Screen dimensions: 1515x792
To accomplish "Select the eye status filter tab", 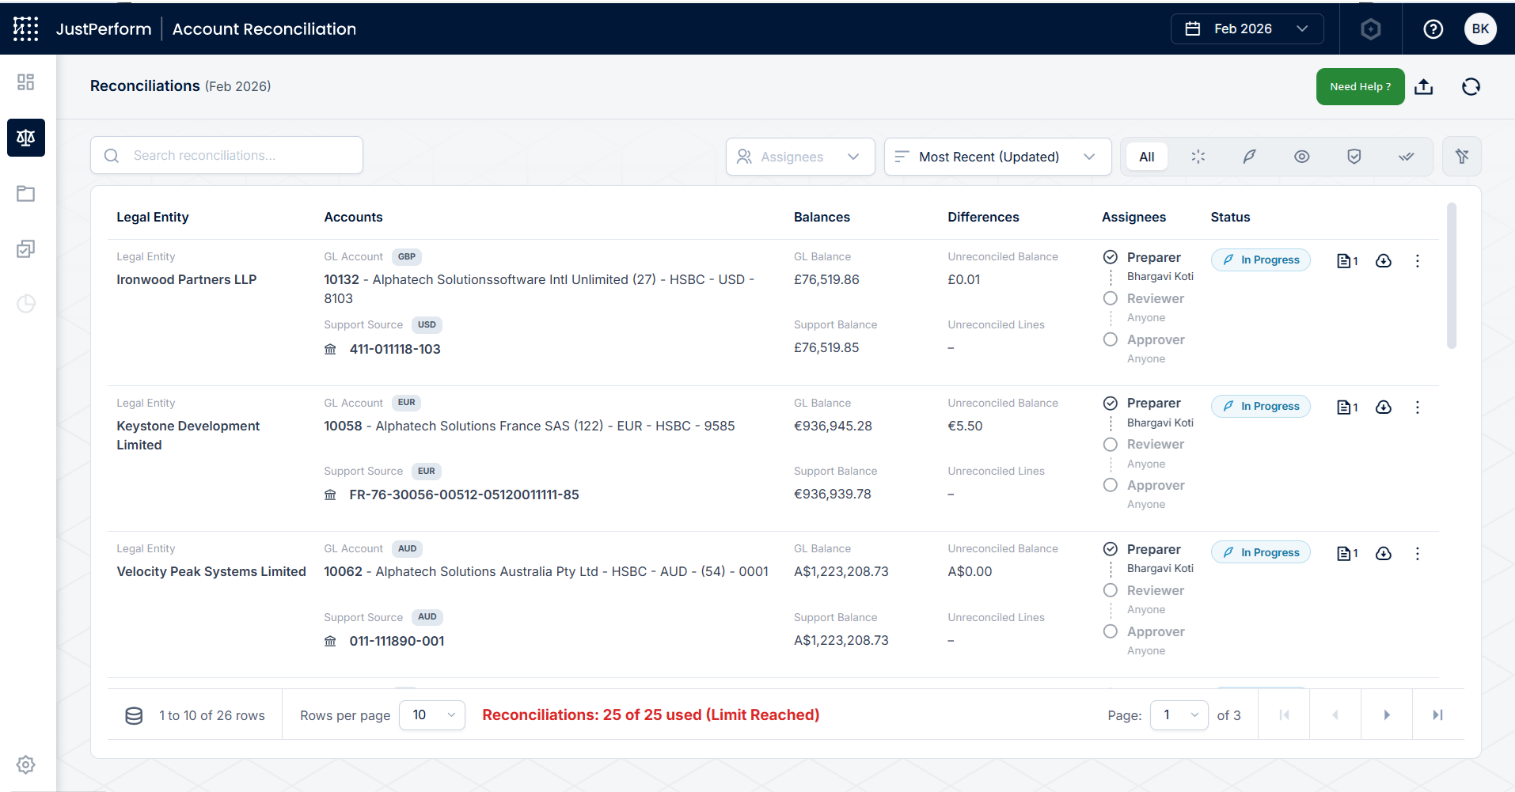I will click(x=1301, y=157).
